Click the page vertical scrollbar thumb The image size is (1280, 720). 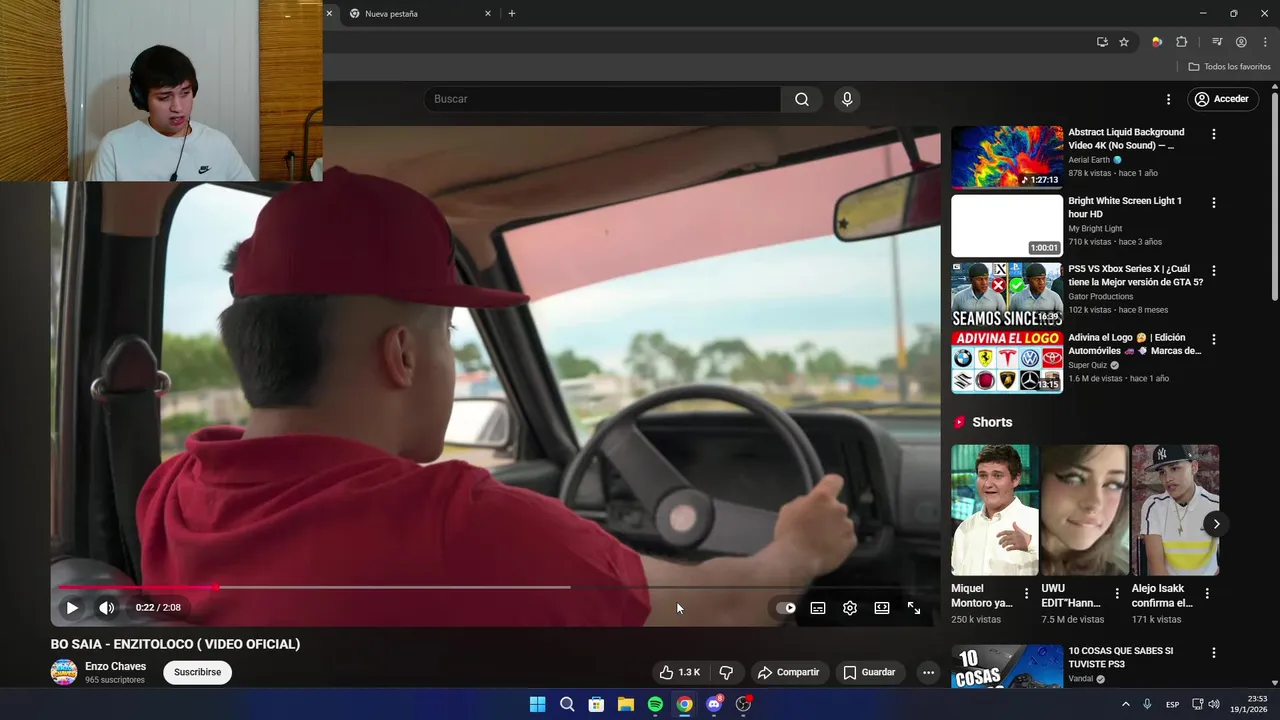click(1275, 196)
